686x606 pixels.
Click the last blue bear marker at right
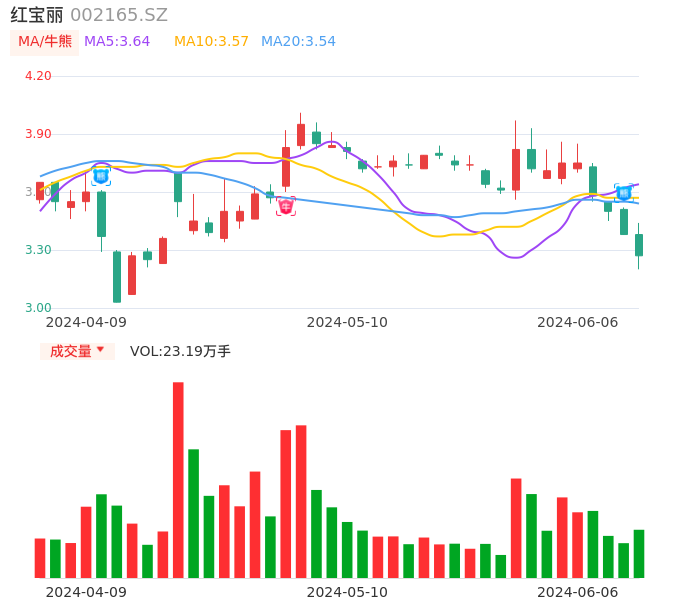(623, 193)
